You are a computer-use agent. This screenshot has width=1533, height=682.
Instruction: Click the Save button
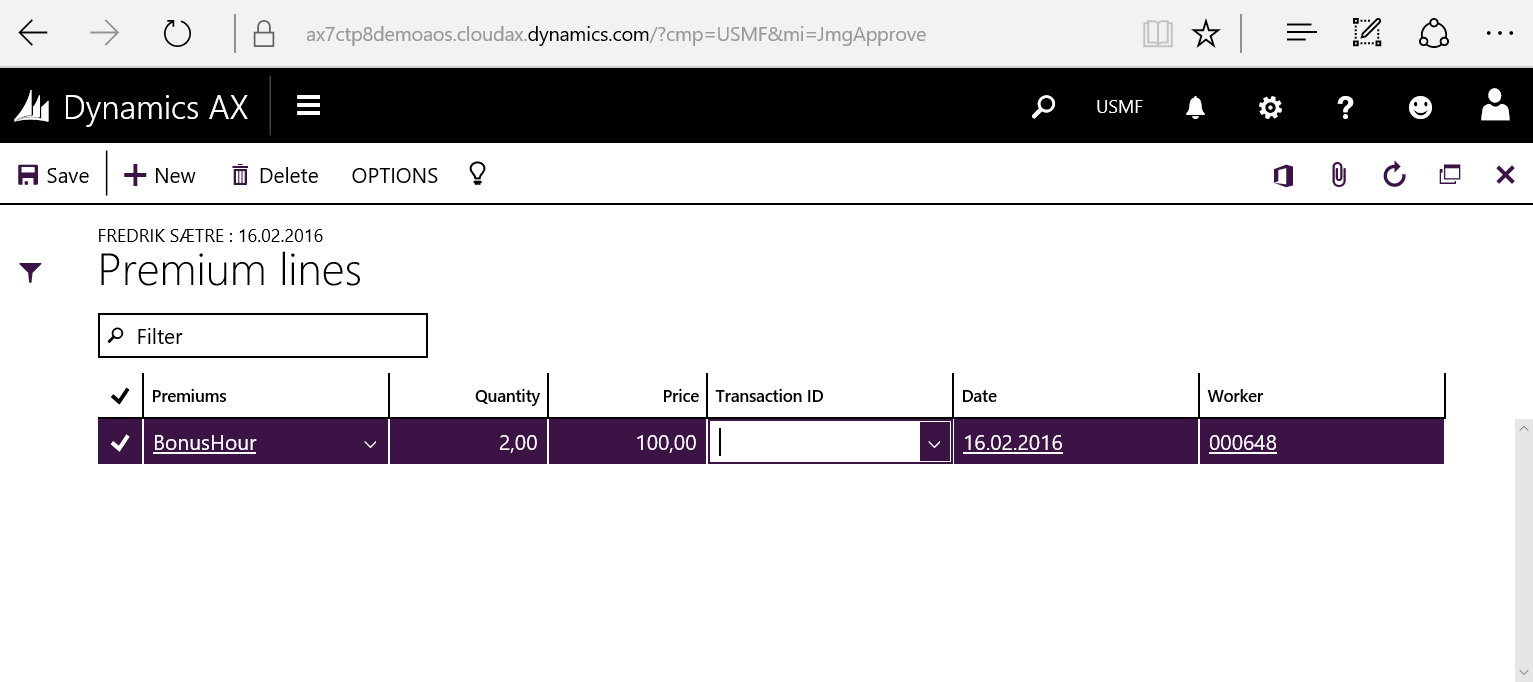tap(54, 176)
